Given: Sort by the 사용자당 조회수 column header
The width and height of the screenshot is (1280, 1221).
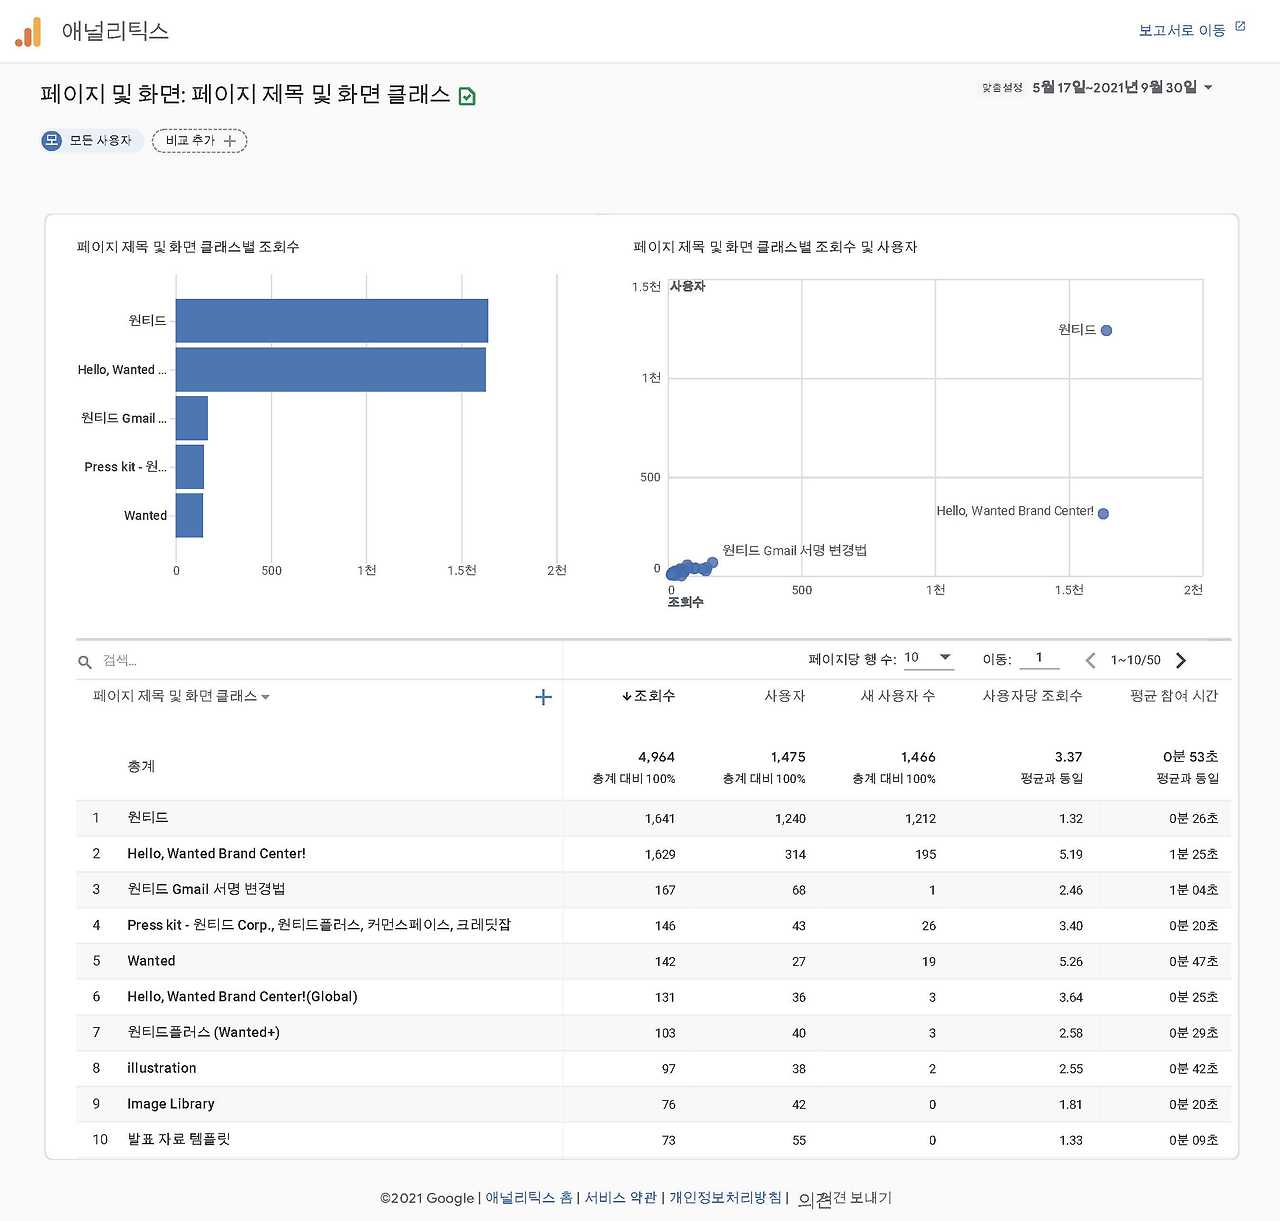Looking at the screenshot, I should [x=1033, y=696].
